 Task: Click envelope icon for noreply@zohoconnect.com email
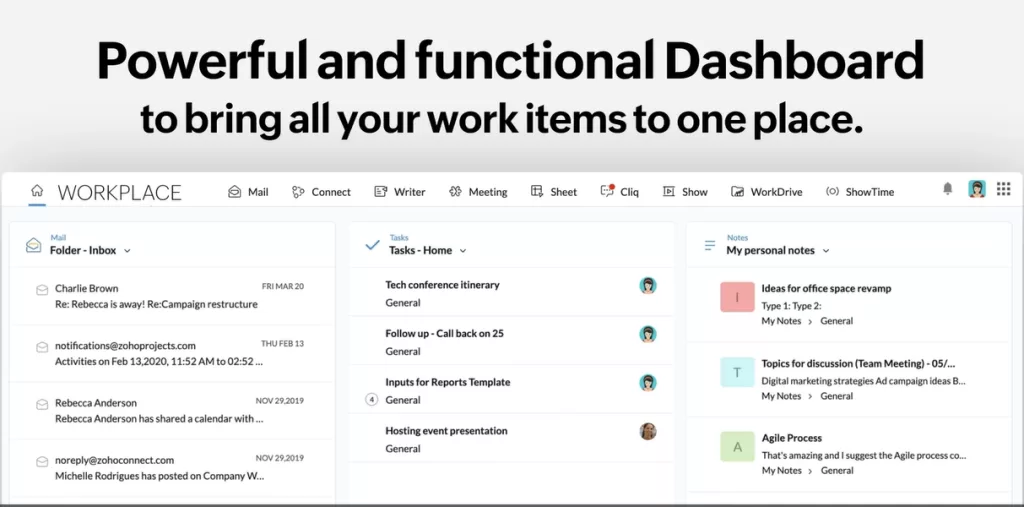(42, 462)
